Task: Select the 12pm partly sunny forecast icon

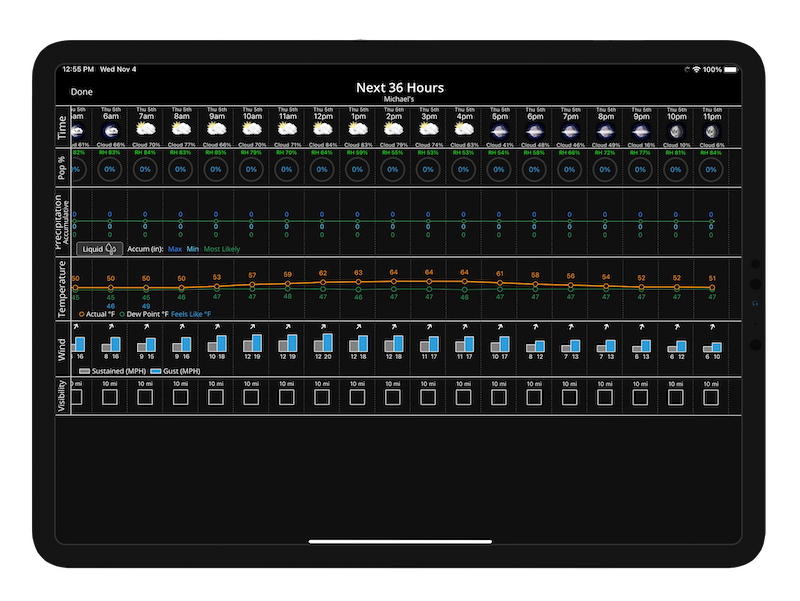Action: pyautogui.click(x=323, y=130)
